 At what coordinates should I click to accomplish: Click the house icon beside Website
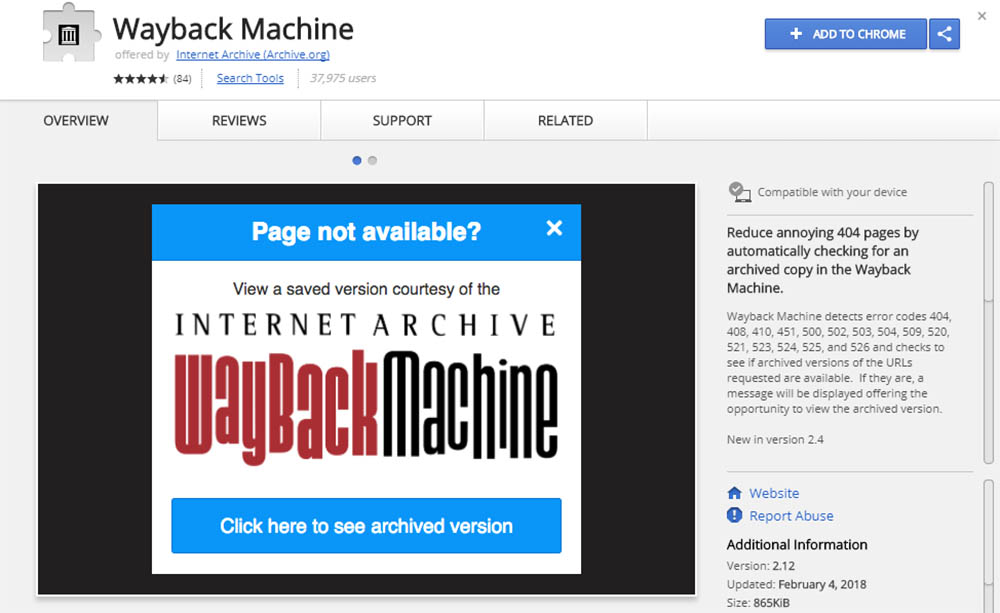735,493
